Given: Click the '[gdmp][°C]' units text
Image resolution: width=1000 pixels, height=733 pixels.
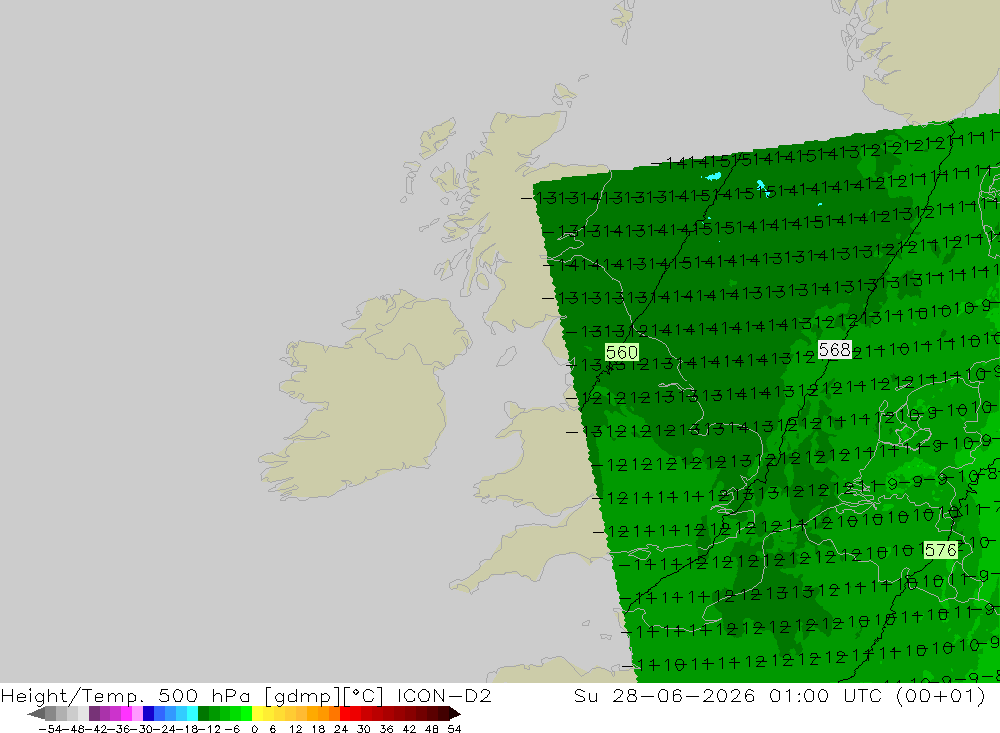Looking at the screenshot, I should click(x=324, y=696).
